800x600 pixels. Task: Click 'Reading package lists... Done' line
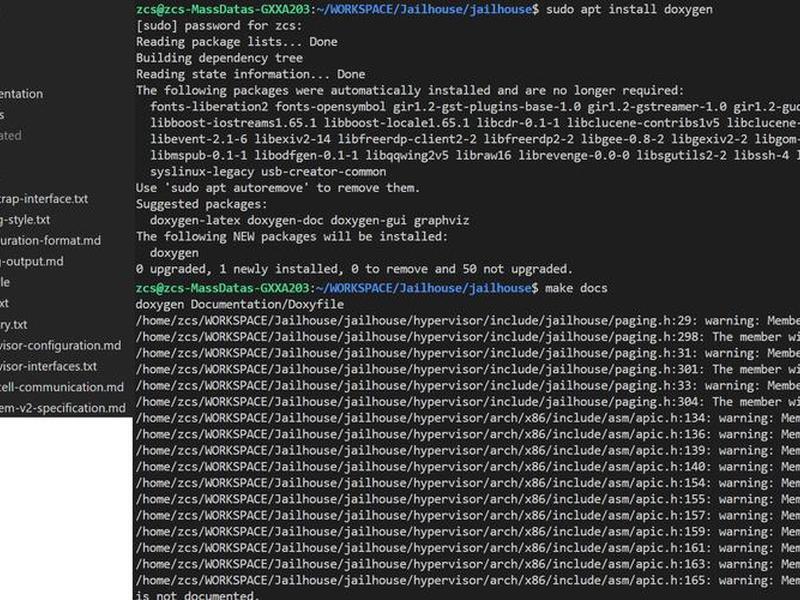[236, 42]
